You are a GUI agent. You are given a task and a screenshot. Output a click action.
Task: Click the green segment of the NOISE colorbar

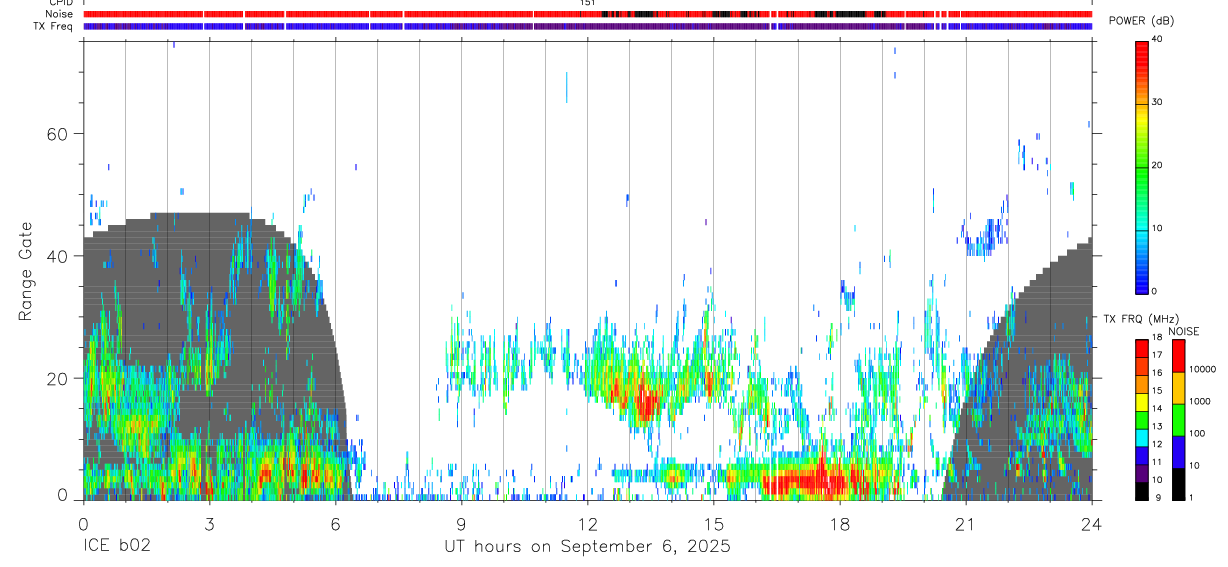click(x=1178, y=420)
